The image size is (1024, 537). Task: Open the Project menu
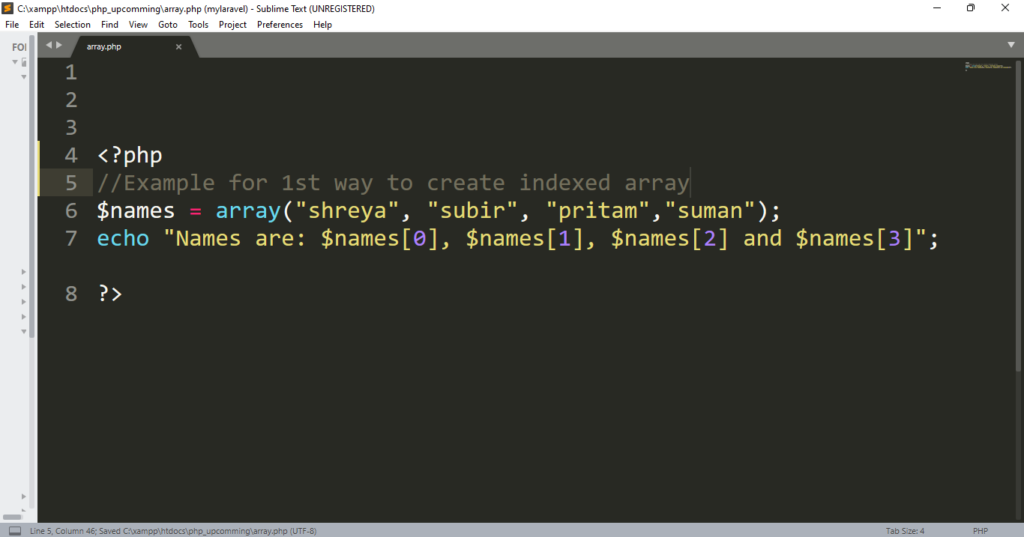coord(232,24)
